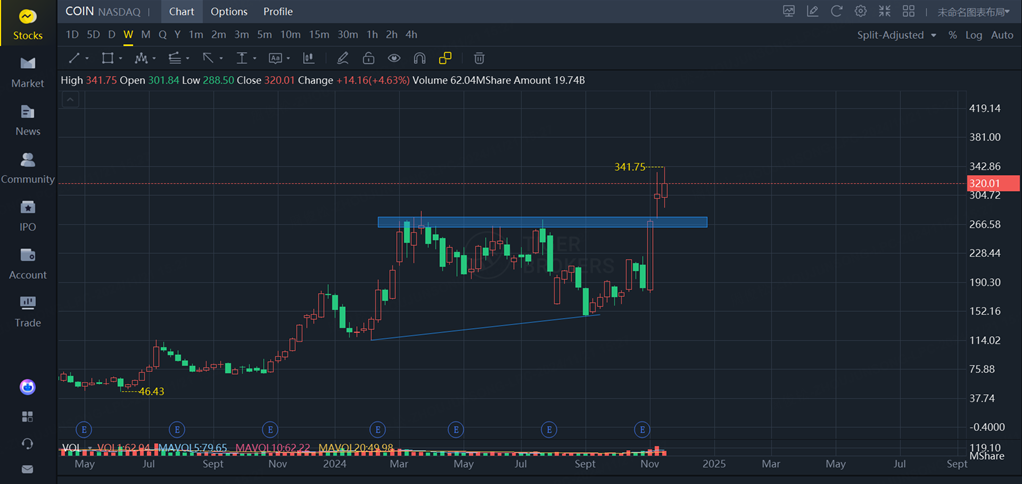Click the earnings E marker near Nov 2024
Viewport: 1022px width, 484px height.
(643, 429)
